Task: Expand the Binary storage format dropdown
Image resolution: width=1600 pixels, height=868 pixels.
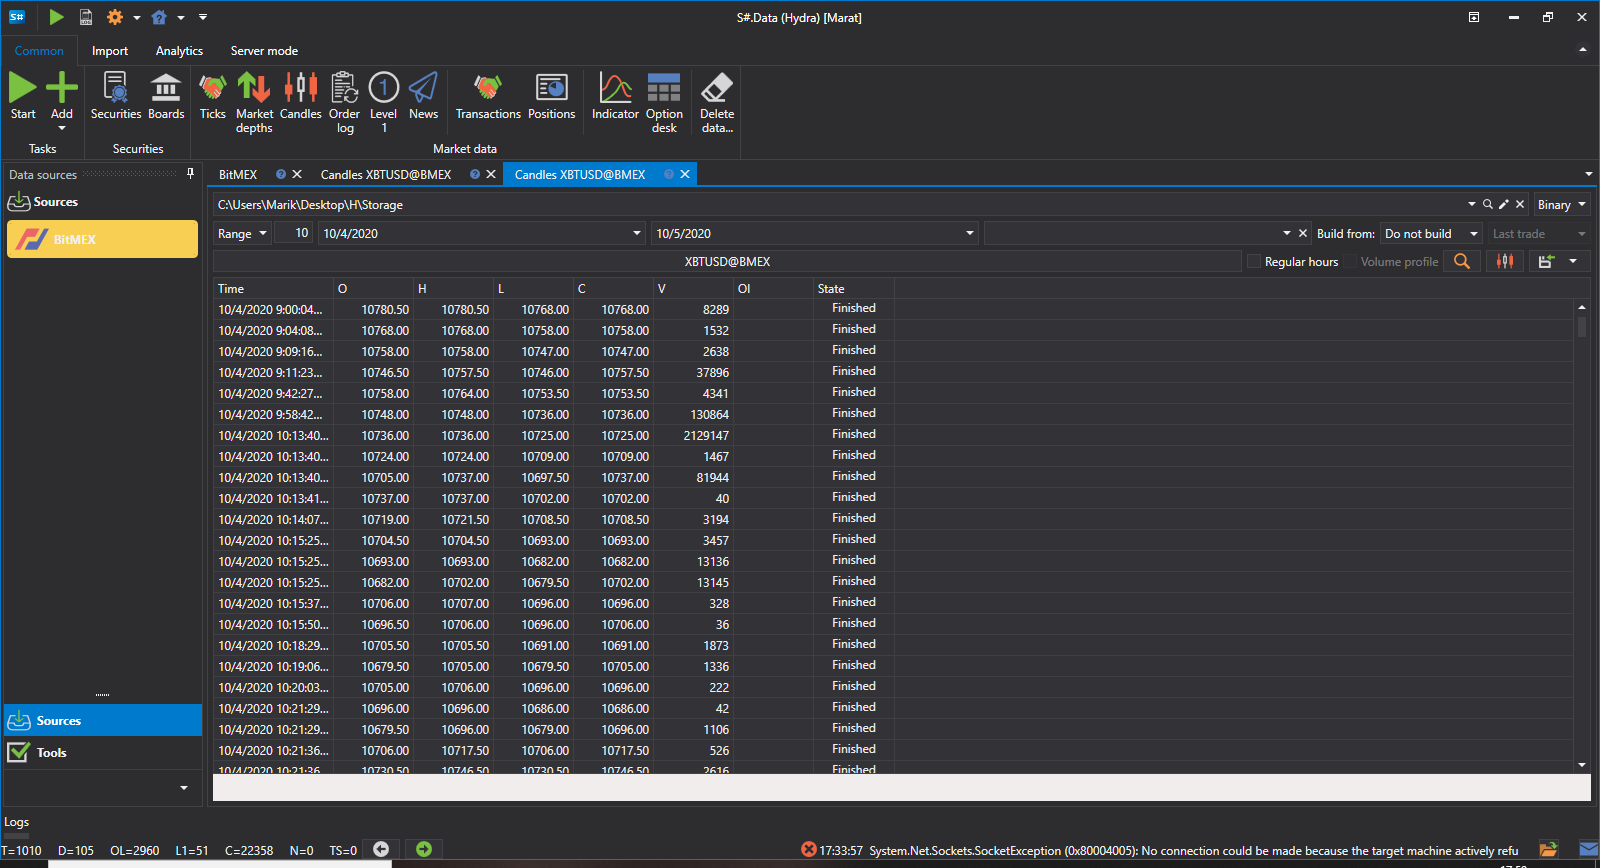Action: [x=1562, y=204]
